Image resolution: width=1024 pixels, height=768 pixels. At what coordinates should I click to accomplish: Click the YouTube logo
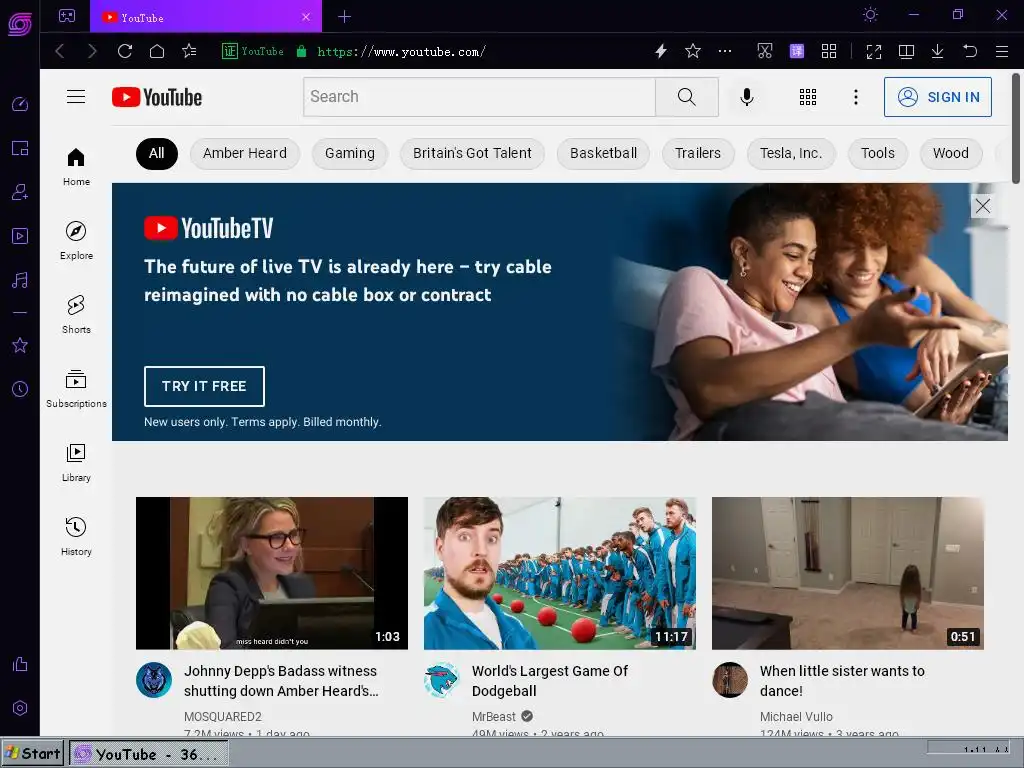coord(157,97)
